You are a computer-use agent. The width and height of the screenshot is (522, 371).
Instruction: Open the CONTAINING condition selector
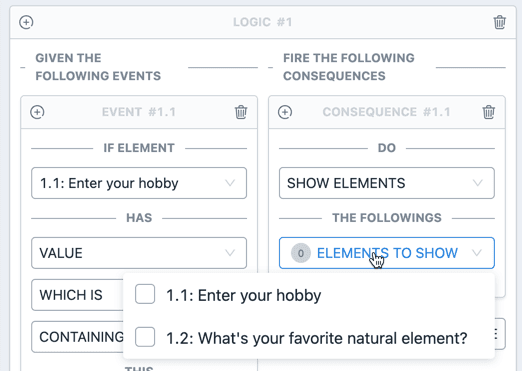[x=77, y=337]
